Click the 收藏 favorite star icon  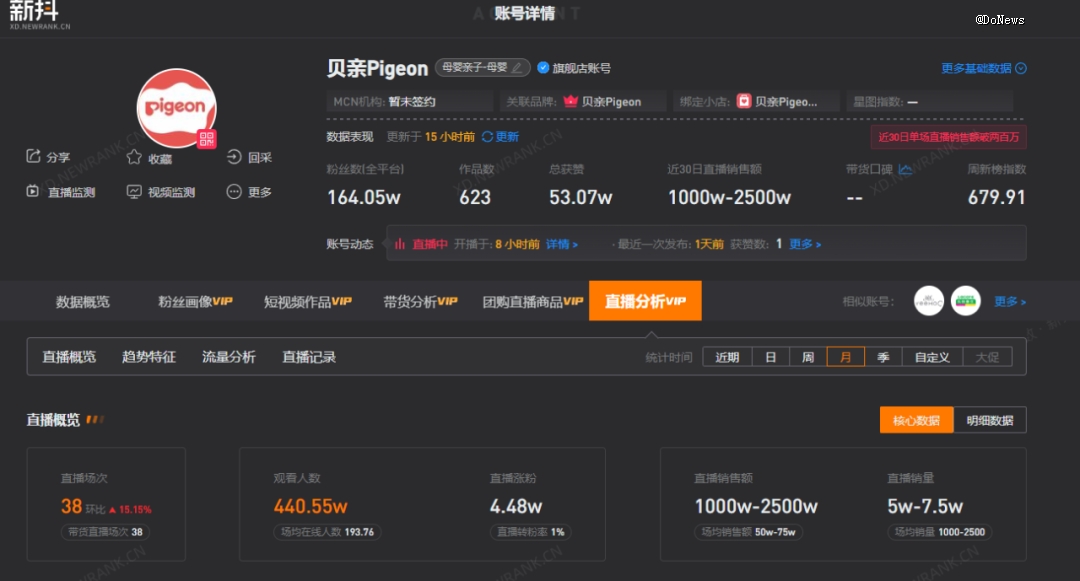131,156
